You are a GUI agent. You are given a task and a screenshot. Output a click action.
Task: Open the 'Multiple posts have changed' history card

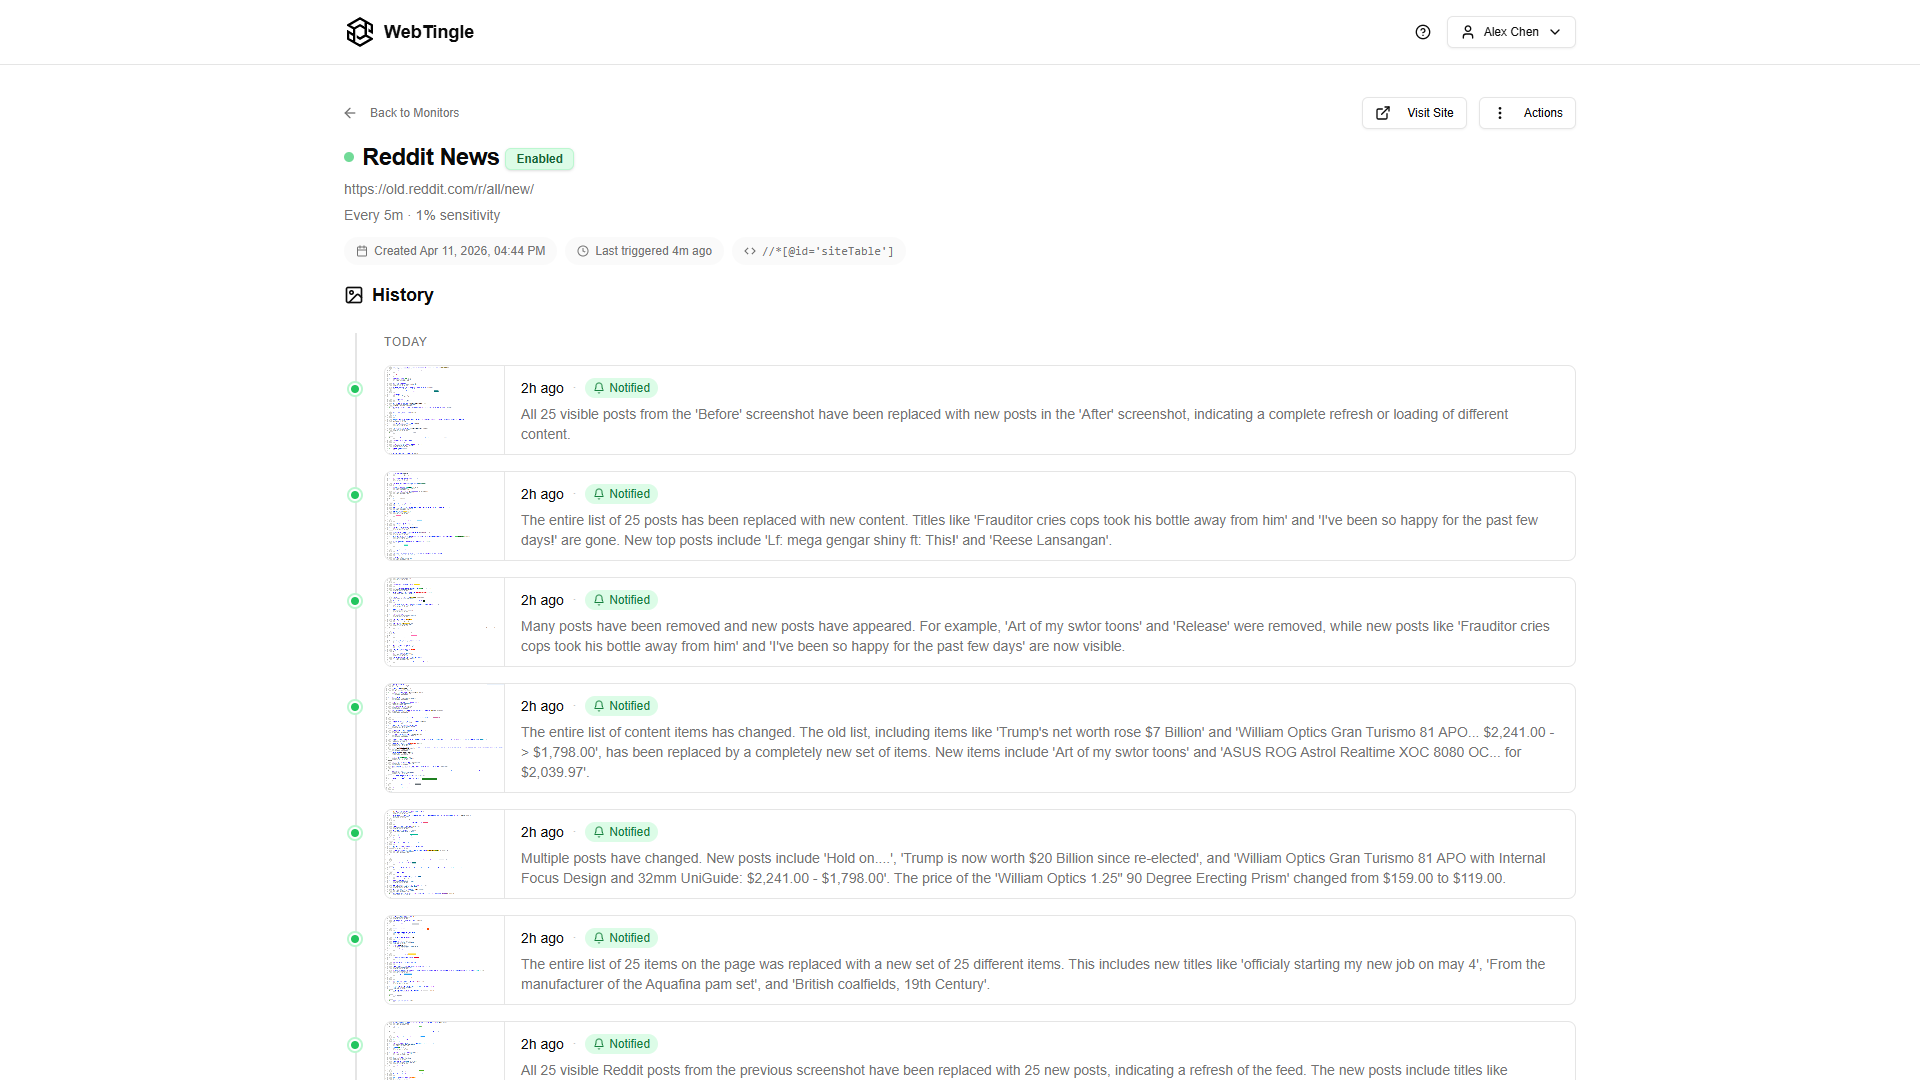[980, 854]
